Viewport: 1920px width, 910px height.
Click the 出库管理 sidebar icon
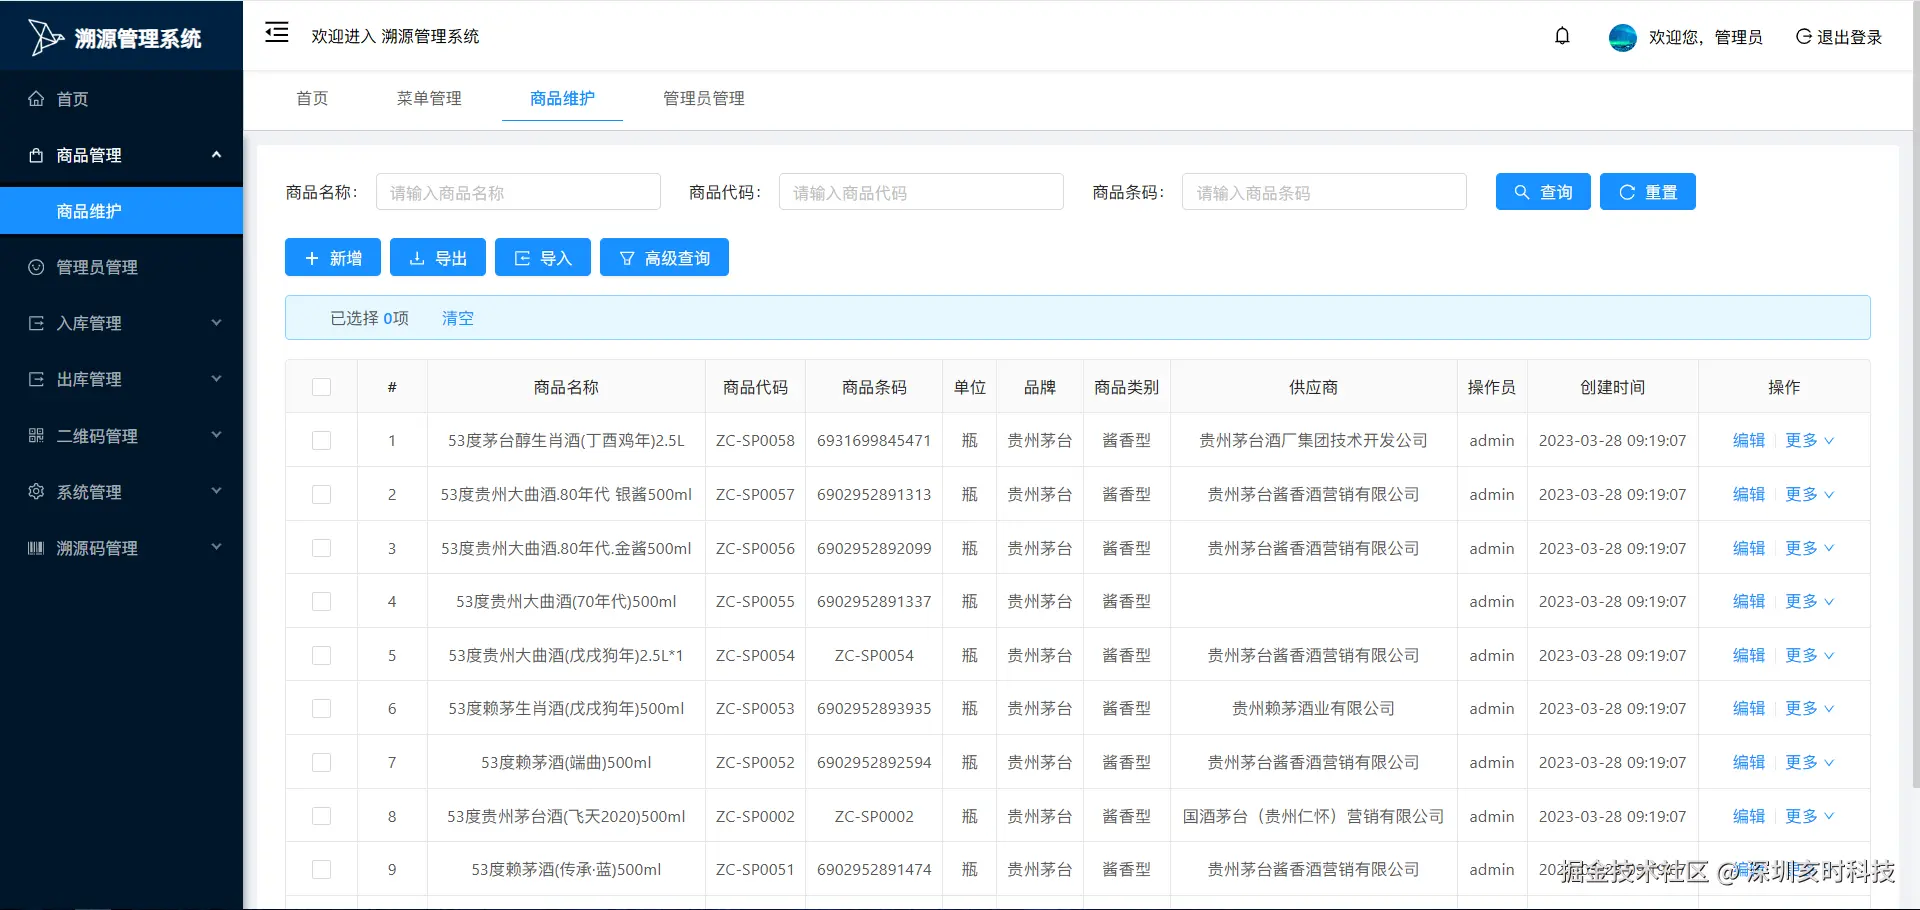(x=36, y=379)
